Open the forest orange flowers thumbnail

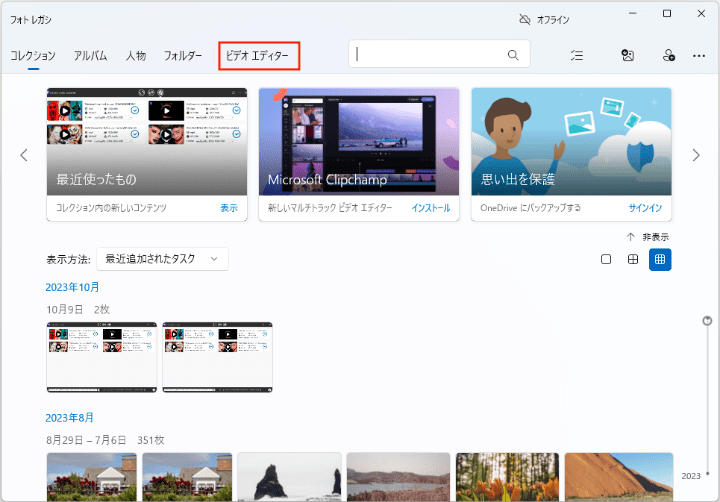coord(507,477)
